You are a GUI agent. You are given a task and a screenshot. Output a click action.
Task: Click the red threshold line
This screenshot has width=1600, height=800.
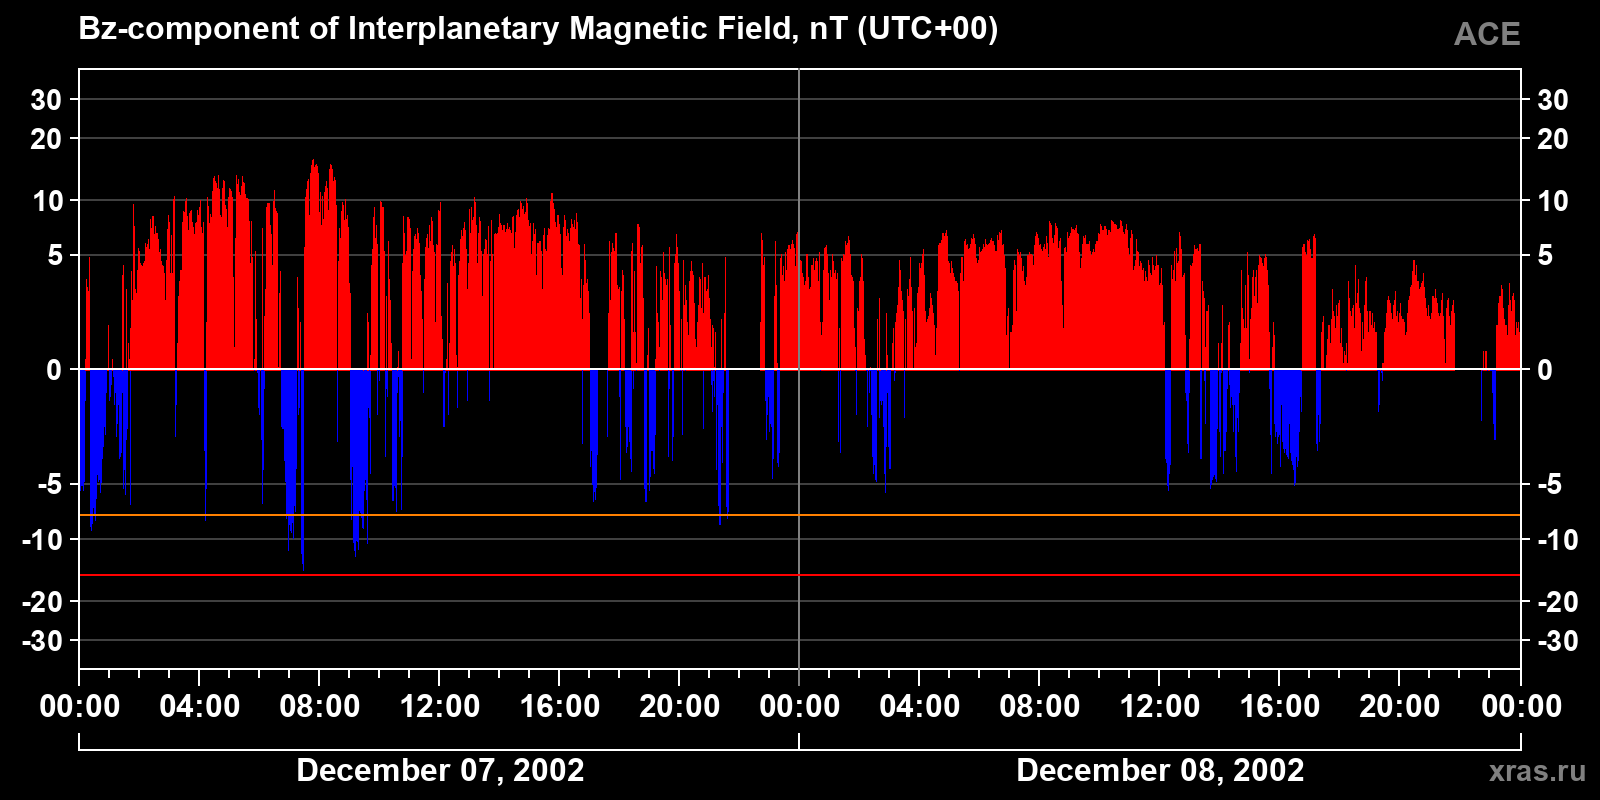(x=800, y=575)
